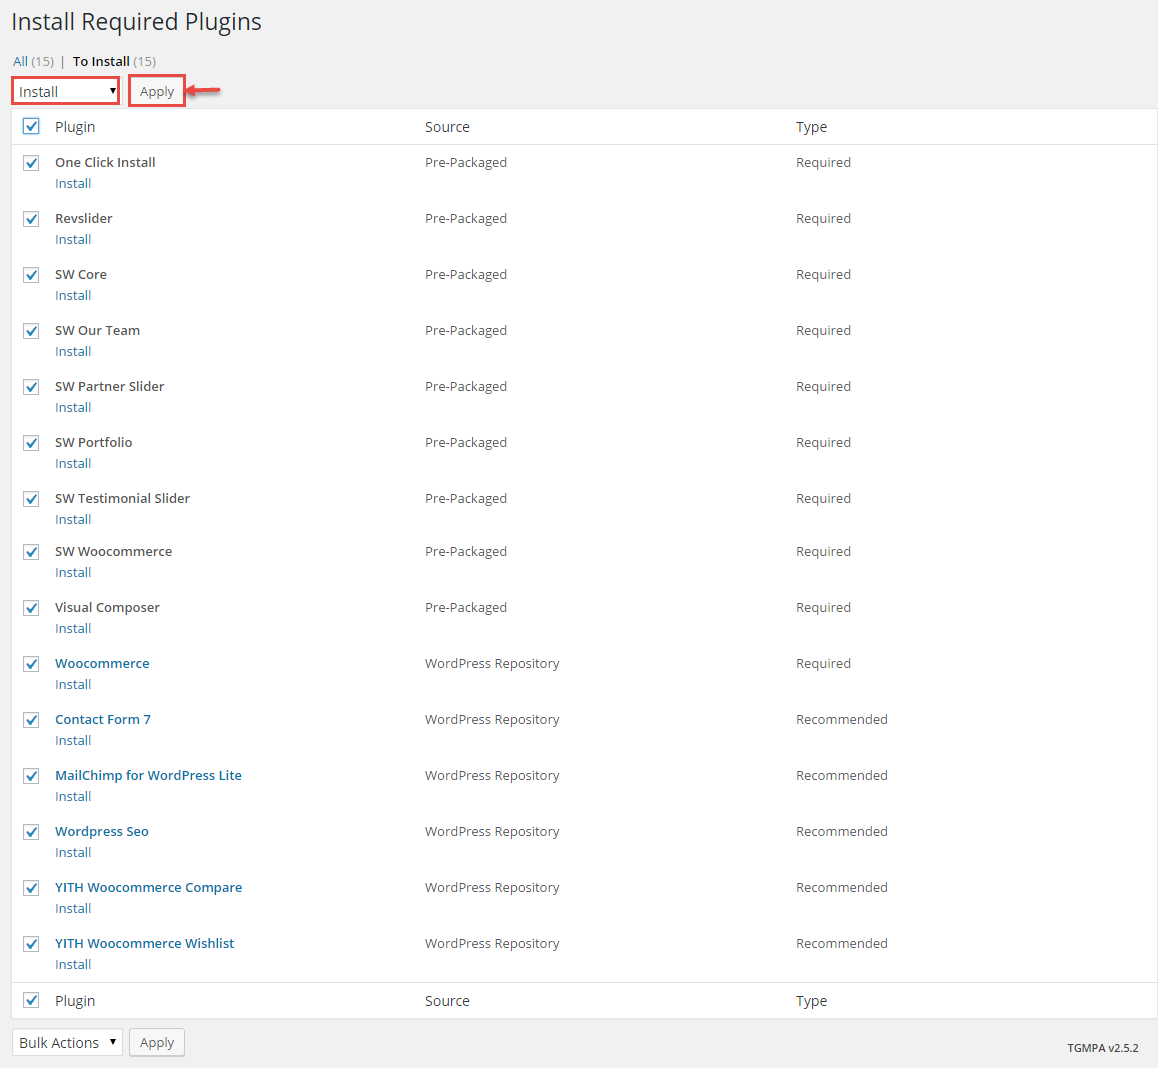
Task: Switch to the To Install (15) filter
Action: click(114, 61)
